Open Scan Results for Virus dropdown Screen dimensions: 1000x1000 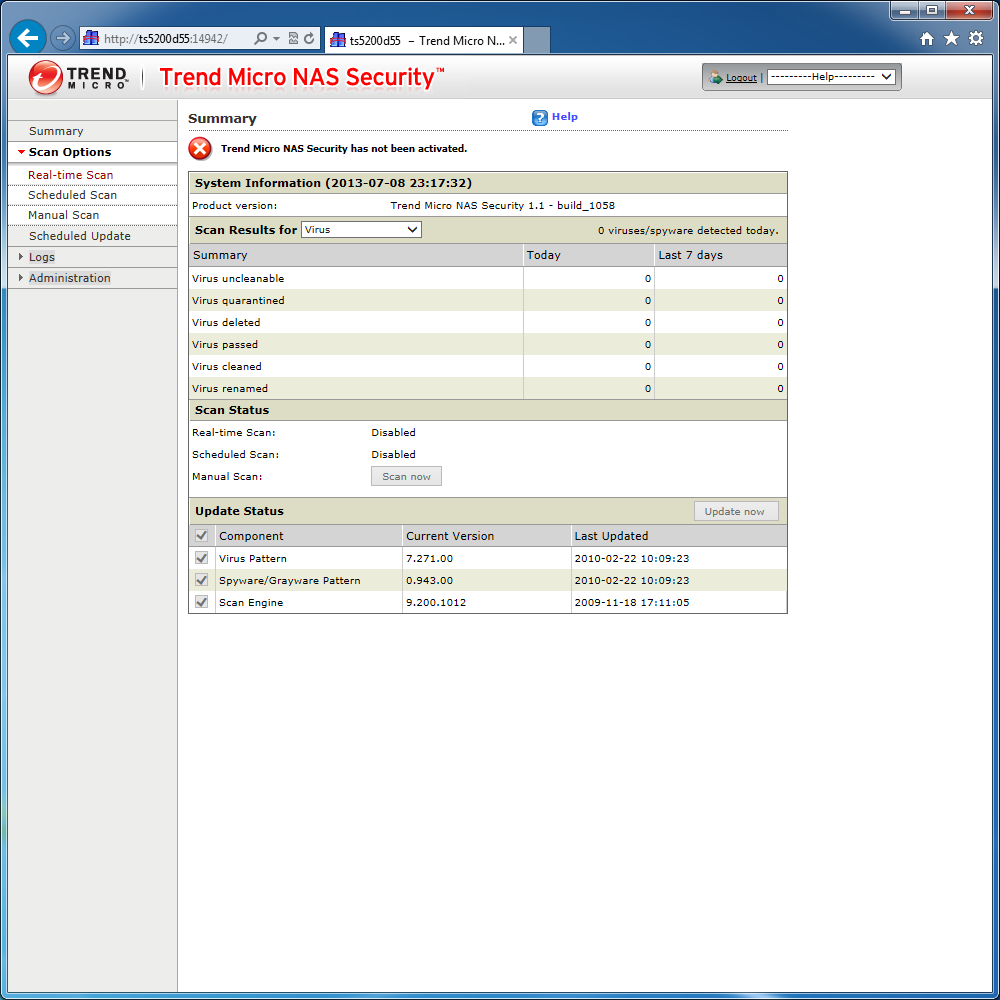(x=362, y=230)
